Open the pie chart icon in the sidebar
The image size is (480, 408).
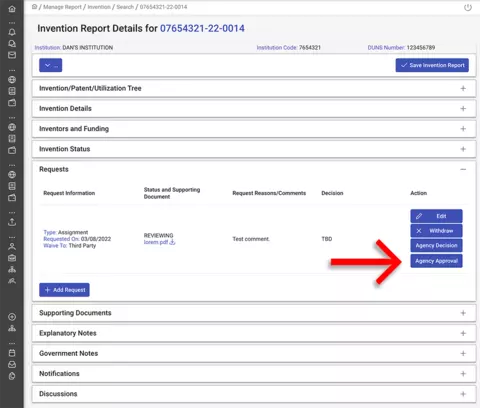click(x=12, y=376)
